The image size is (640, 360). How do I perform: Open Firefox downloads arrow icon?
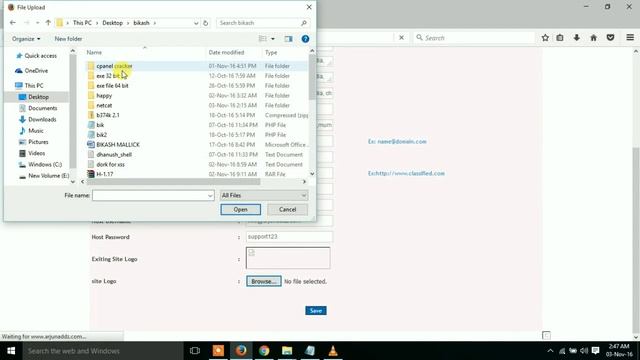[x=577, y=38]
